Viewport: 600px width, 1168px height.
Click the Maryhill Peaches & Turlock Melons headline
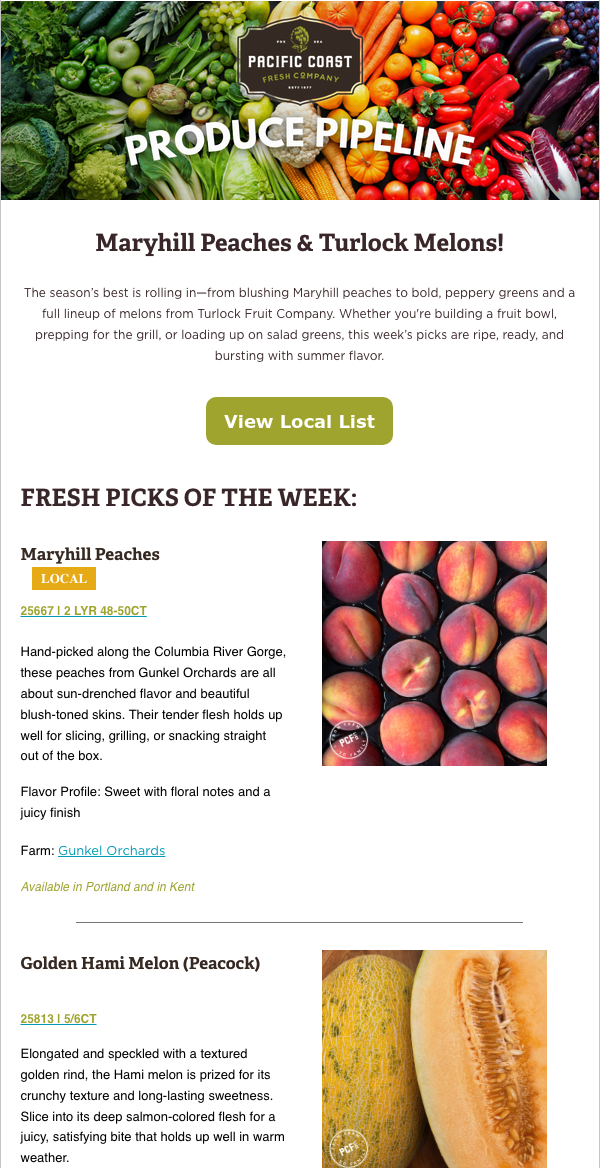tap(300, 242)
